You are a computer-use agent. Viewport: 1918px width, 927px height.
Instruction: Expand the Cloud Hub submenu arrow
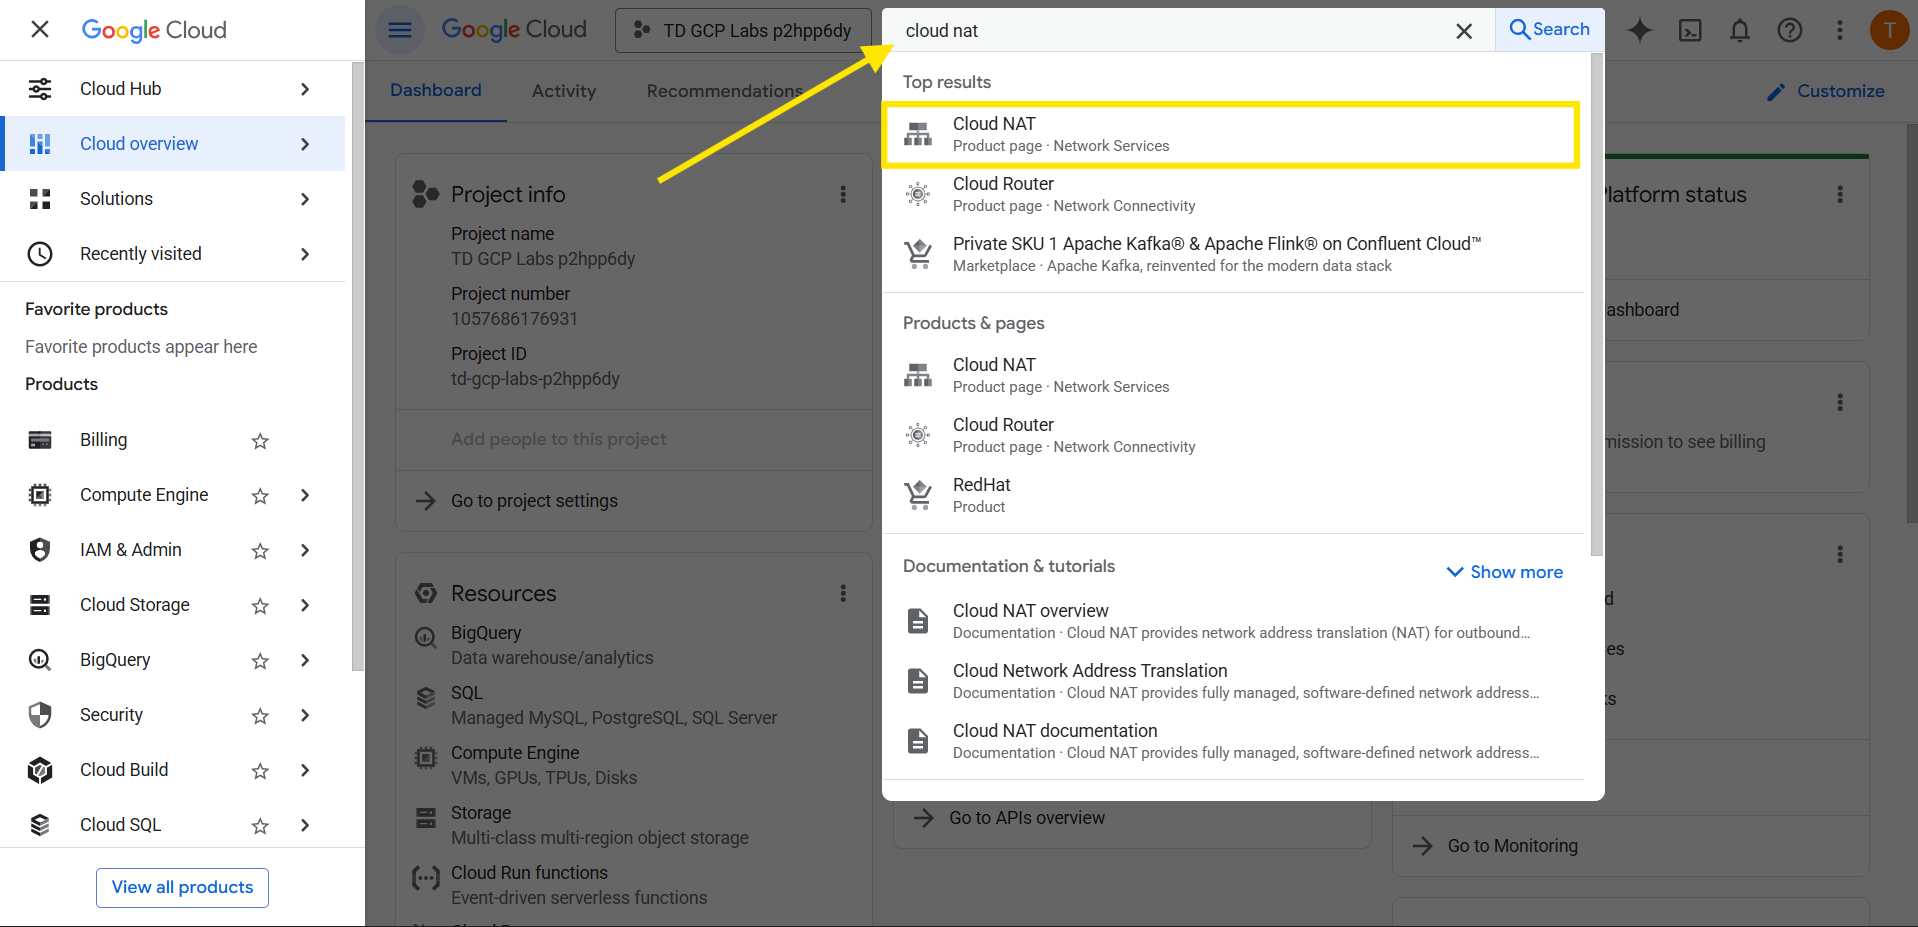coord(305,89)
